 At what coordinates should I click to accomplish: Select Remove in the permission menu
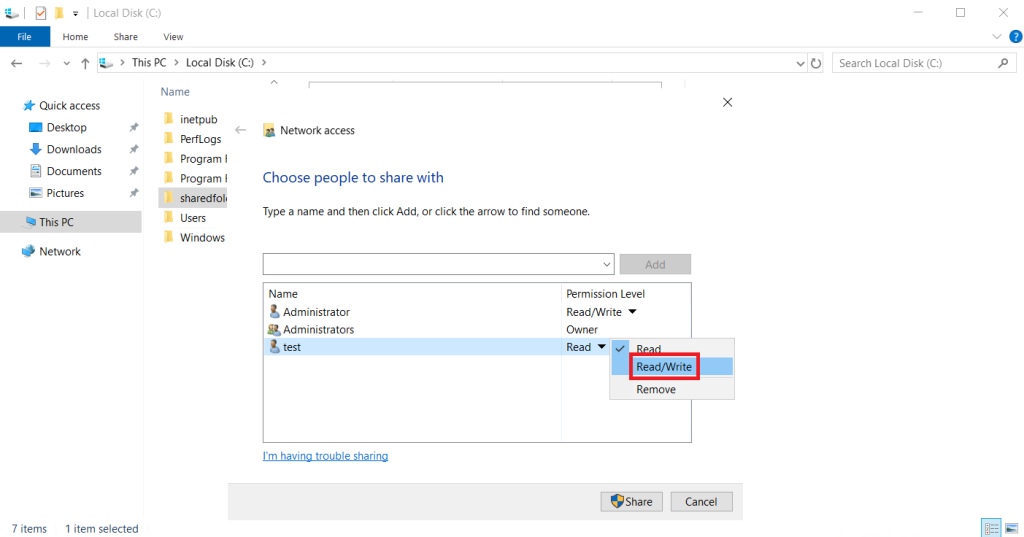pos(656,389)
